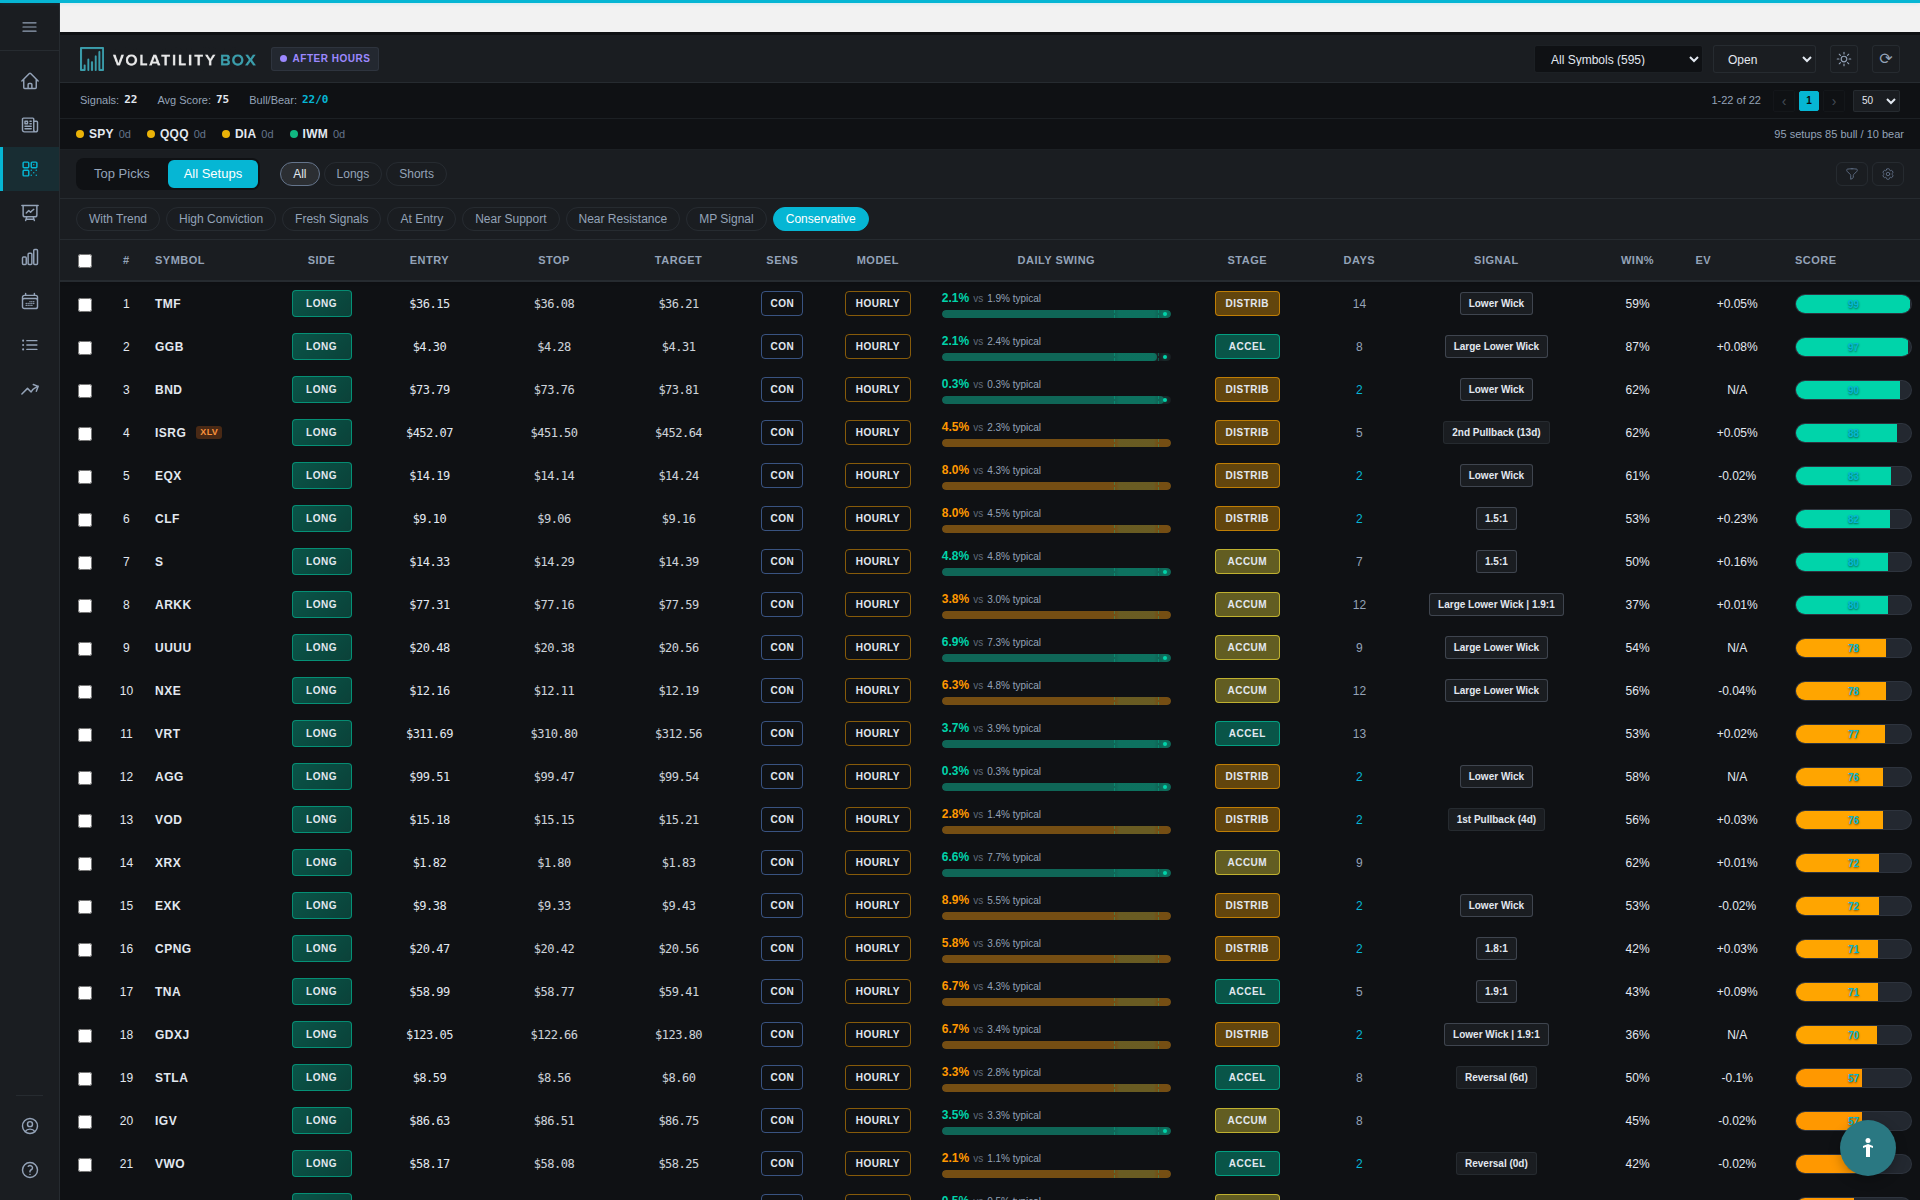
Task: Go to the previous page arrow
Action: pos(1784,101)
